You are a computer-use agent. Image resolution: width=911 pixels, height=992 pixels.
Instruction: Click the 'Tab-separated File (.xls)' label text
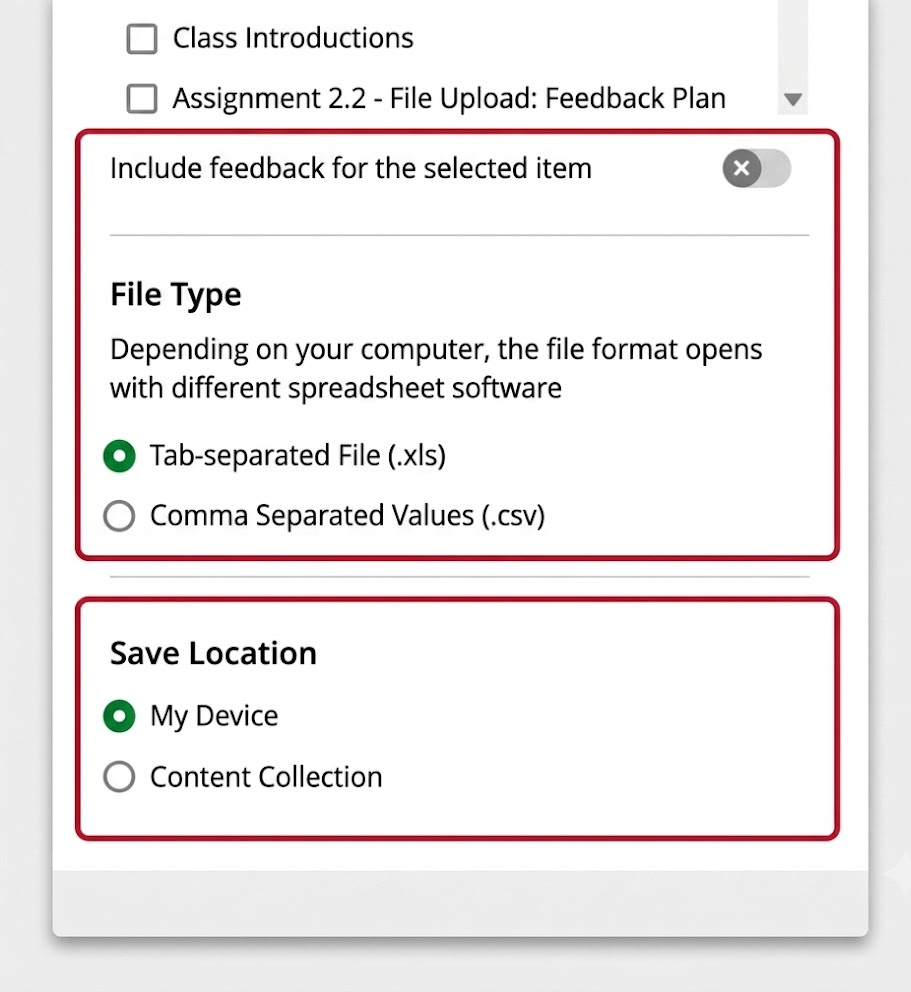(x=298, y=456)
